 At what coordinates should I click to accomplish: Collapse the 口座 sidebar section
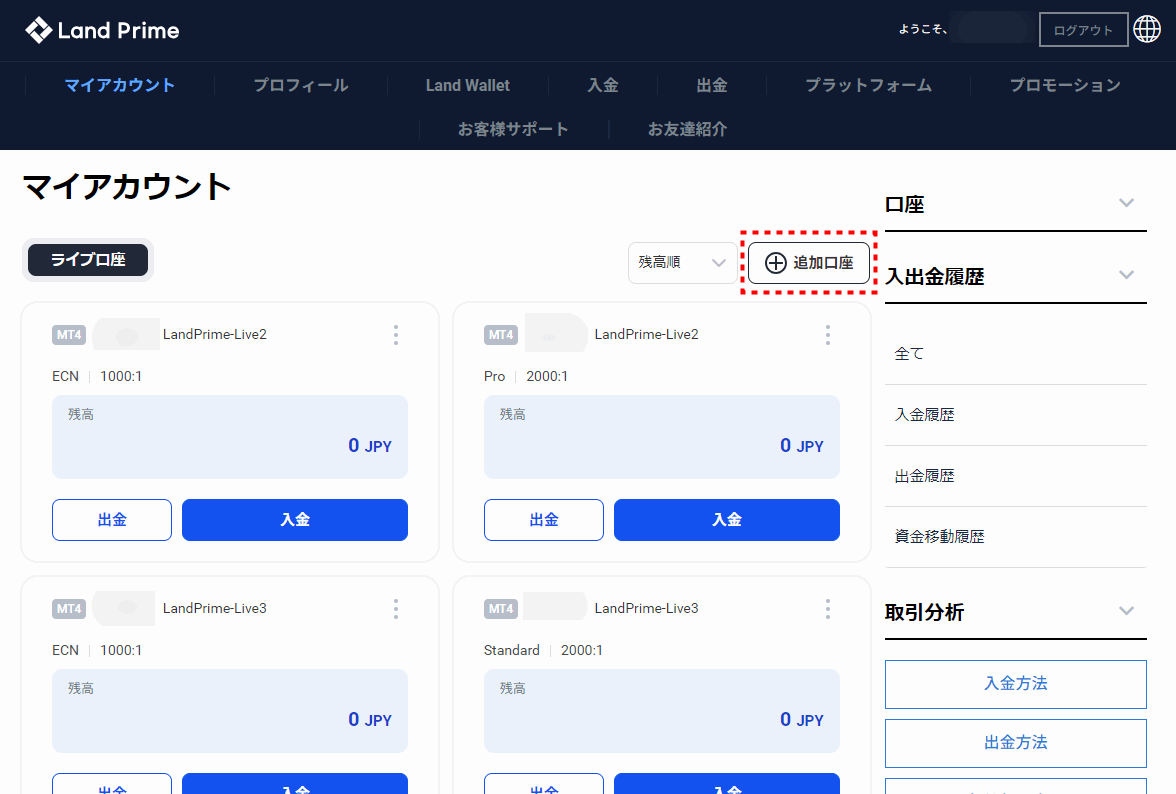[1126, 203]
